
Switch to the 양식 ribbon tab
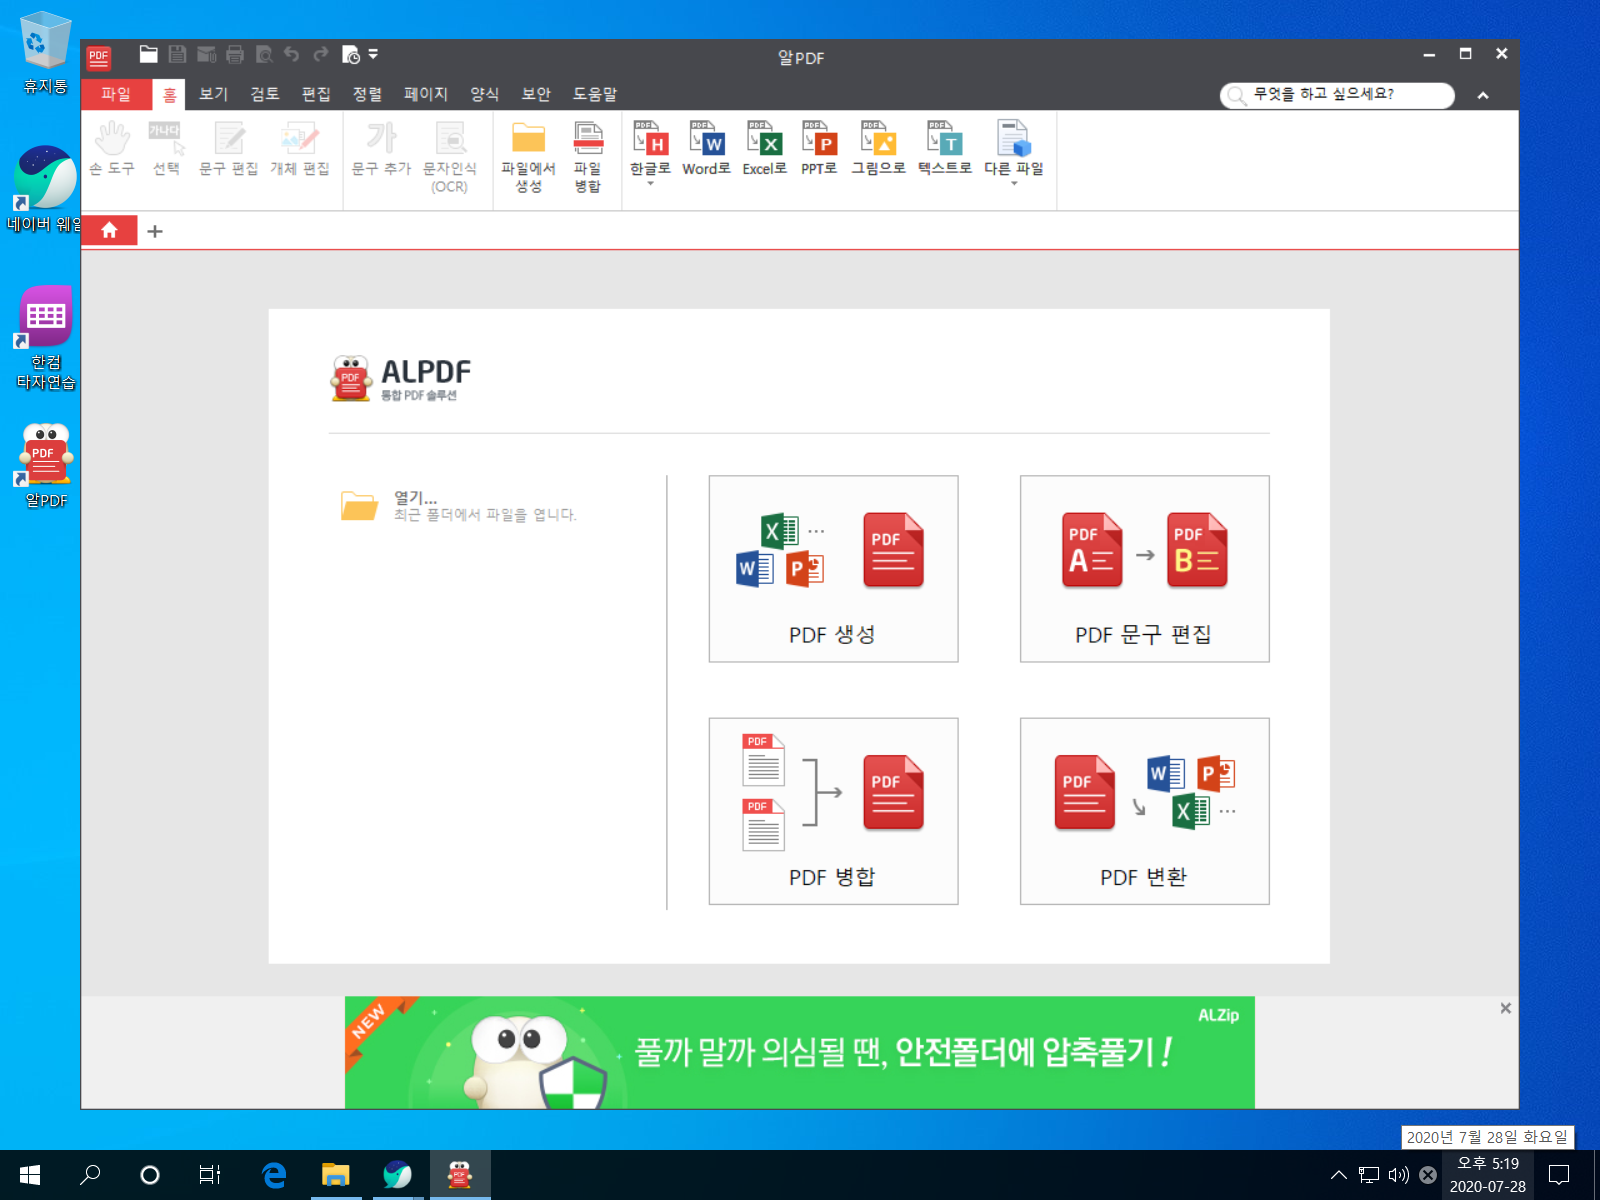pyautogui.click(x=484, y=94)
